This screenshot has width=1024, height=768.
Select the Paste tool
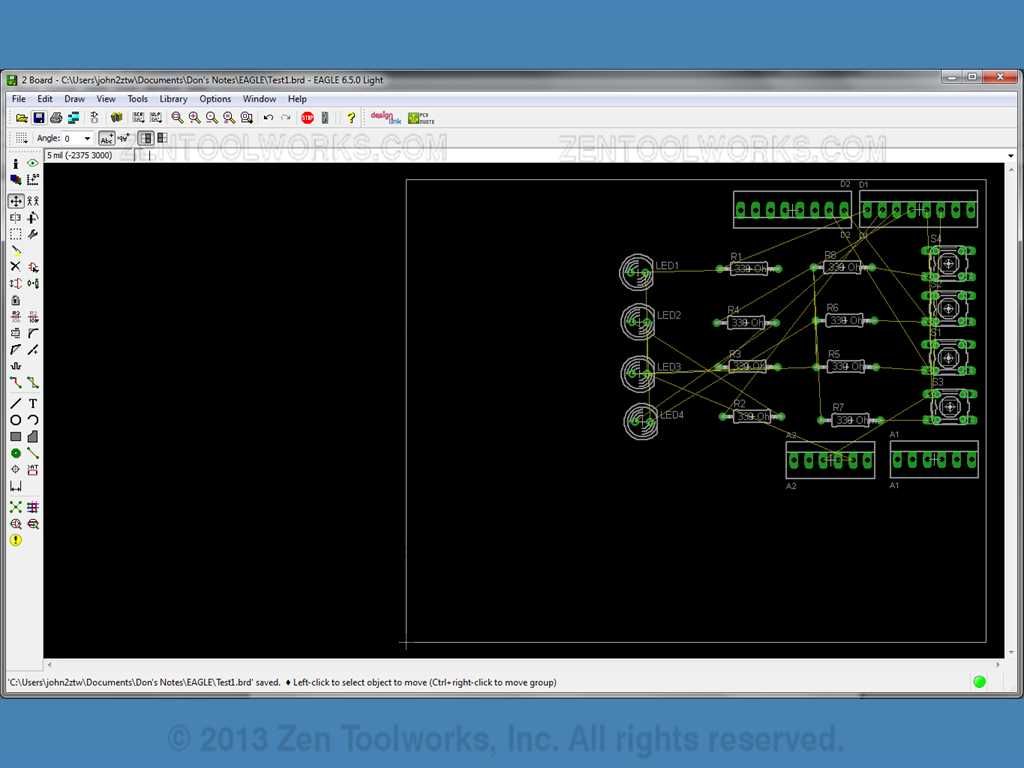point(16,250)
